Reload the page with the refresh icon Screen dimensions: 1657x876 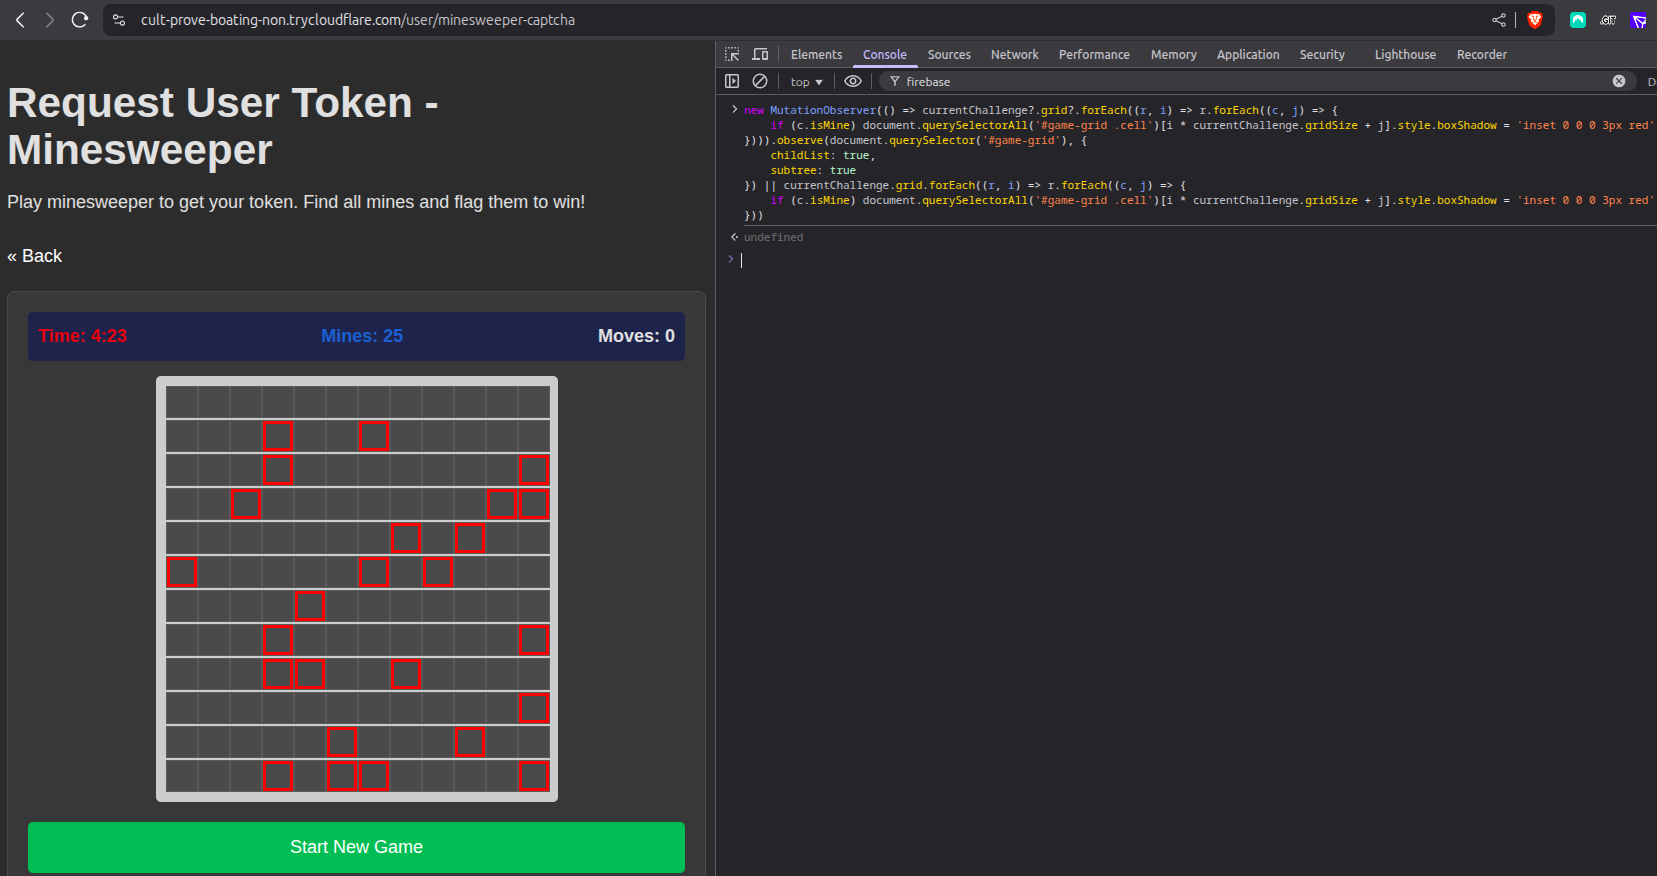tap(80, 20)
